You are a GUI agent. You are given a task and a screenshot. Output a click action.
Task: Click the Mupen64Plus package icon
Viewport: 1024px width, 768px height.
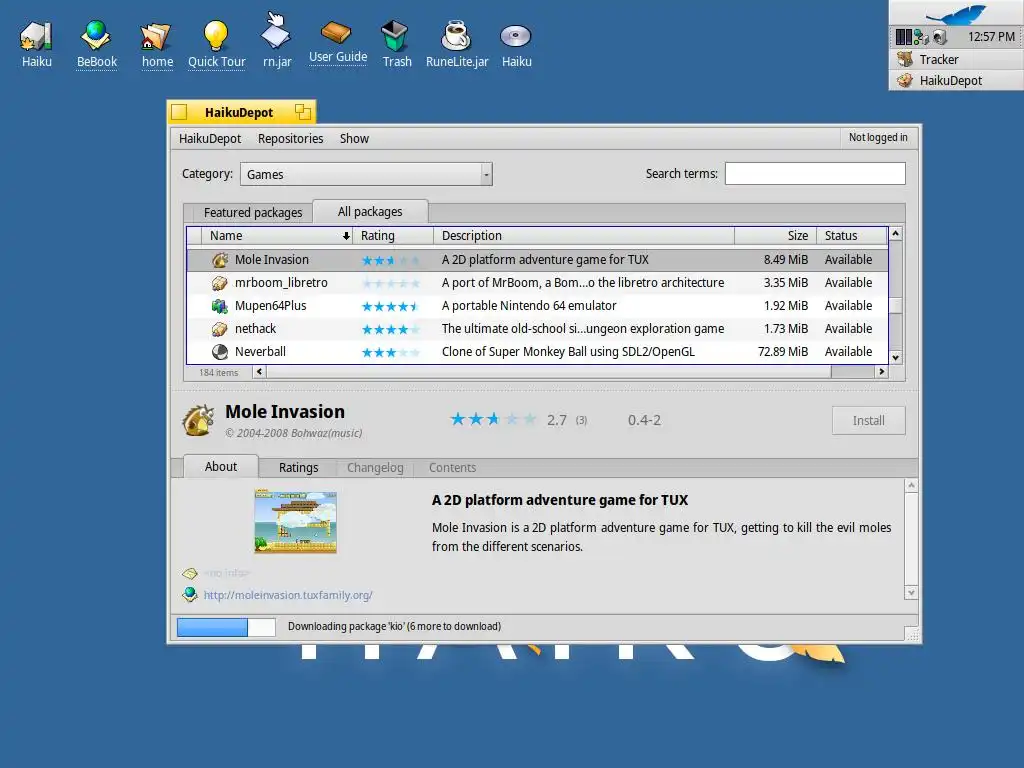click(x=220, y=306)
